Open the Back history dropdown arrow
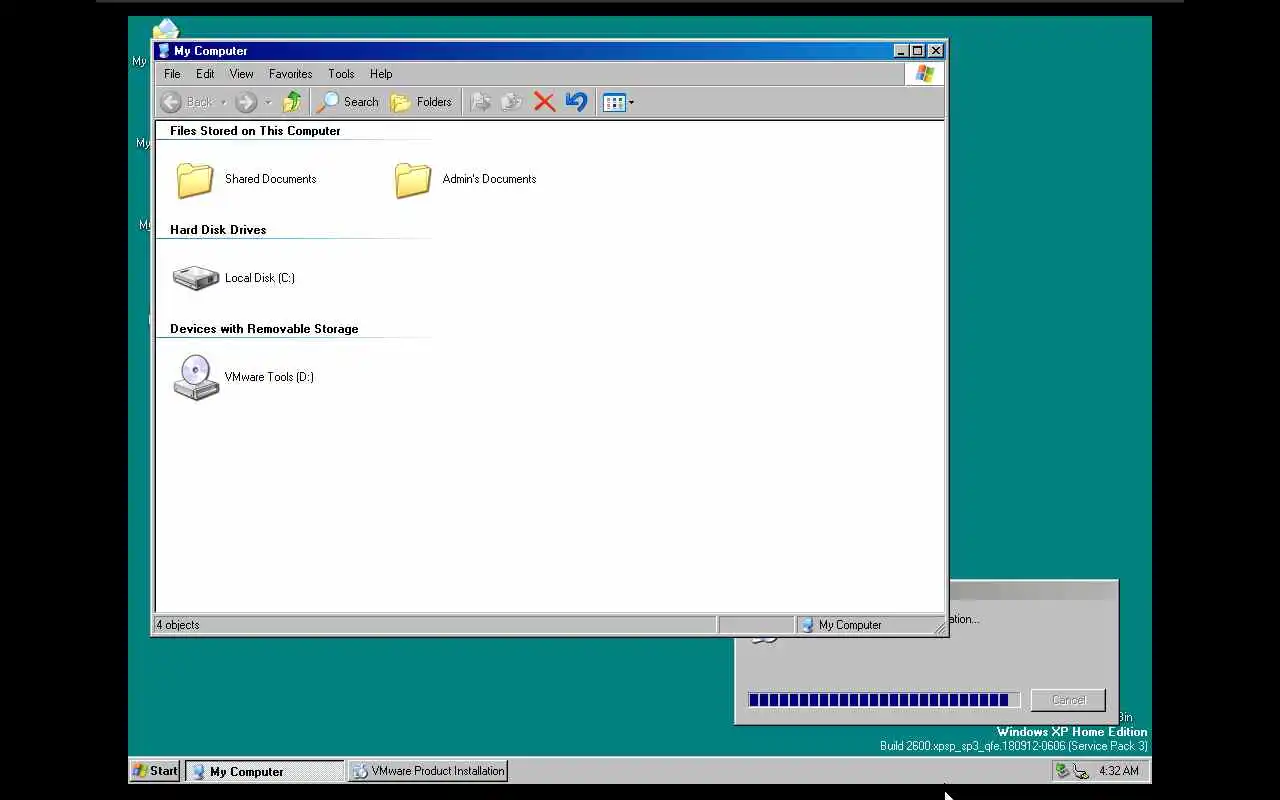1280x800 pixels. pos(223,102)
